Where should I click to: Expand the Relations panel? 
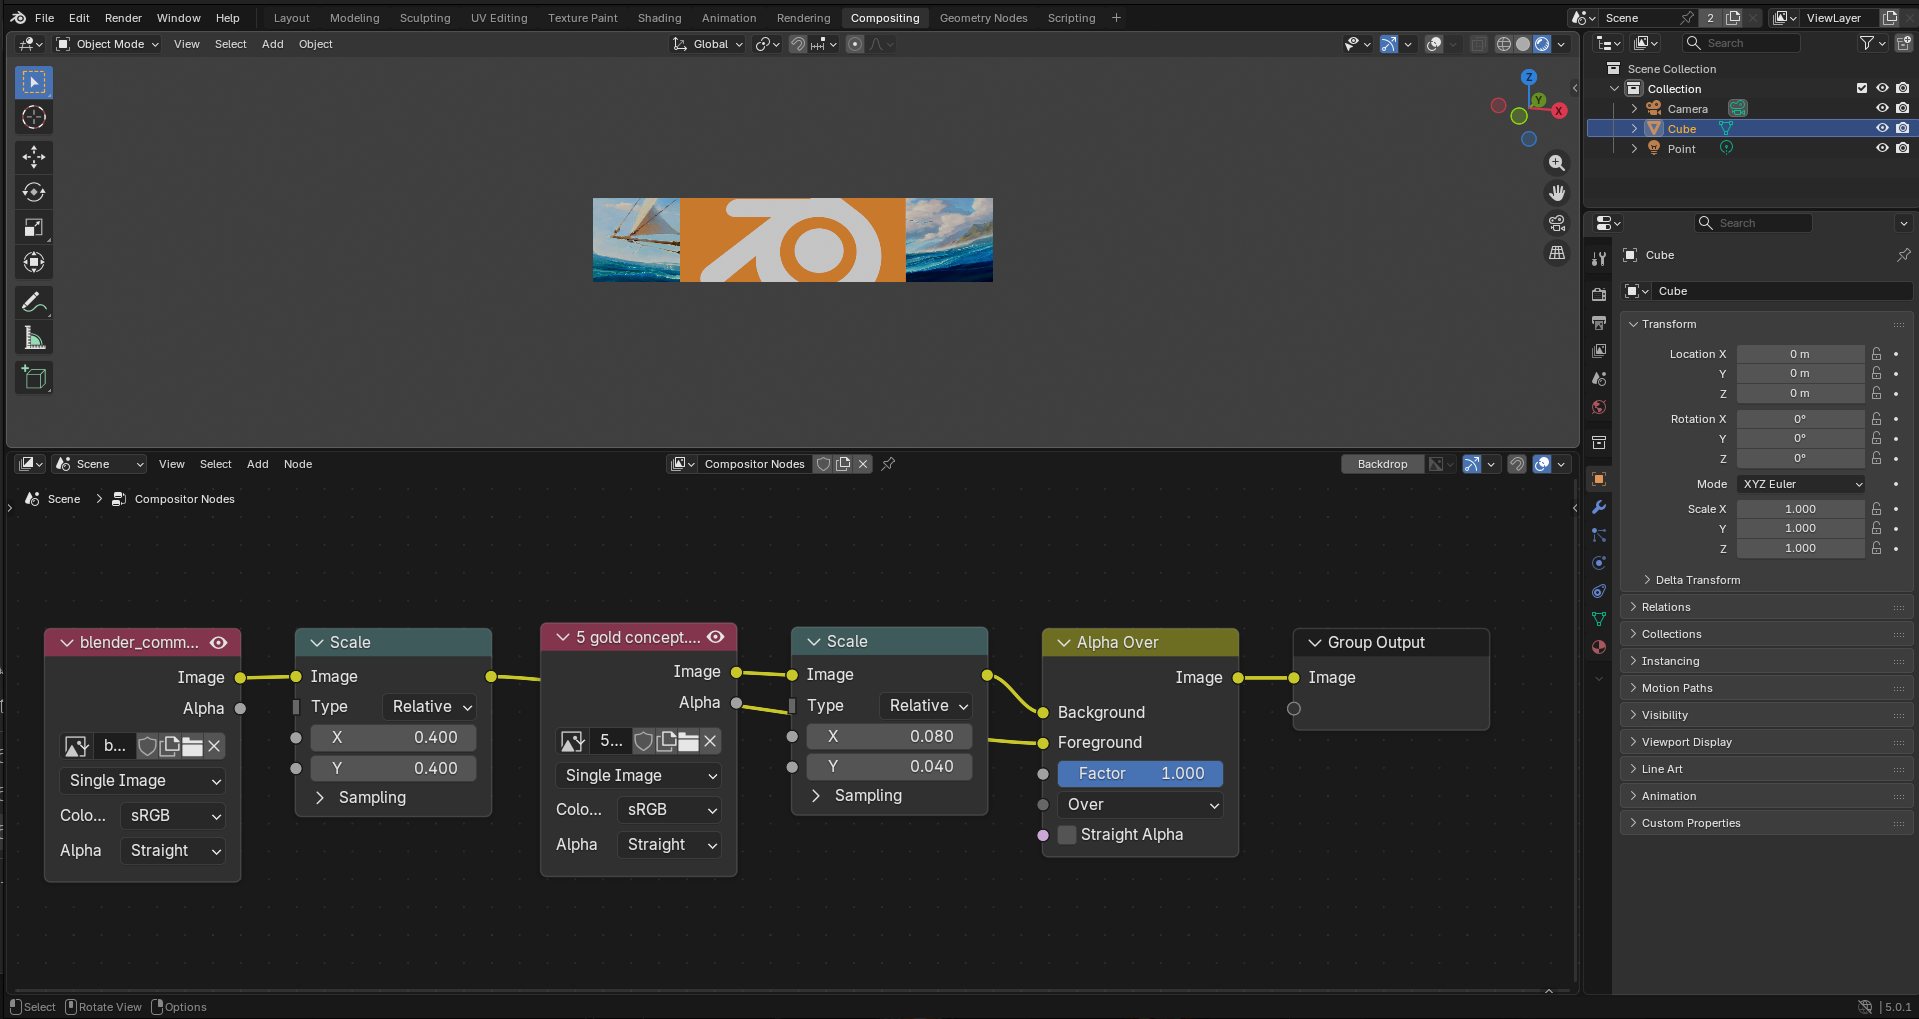tap(1766, 607)
